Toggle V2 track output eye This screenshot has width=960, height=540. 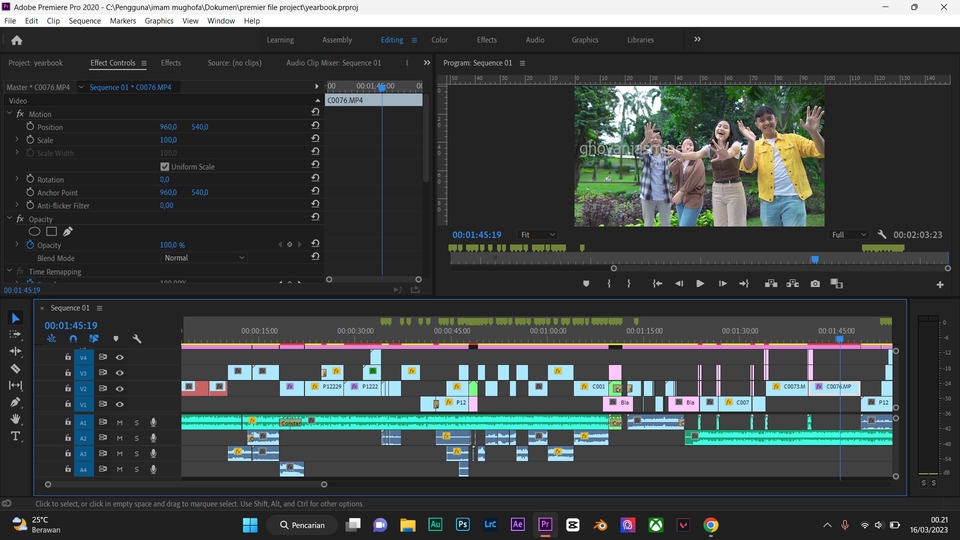pyautogui.click(x=120, y=388)
